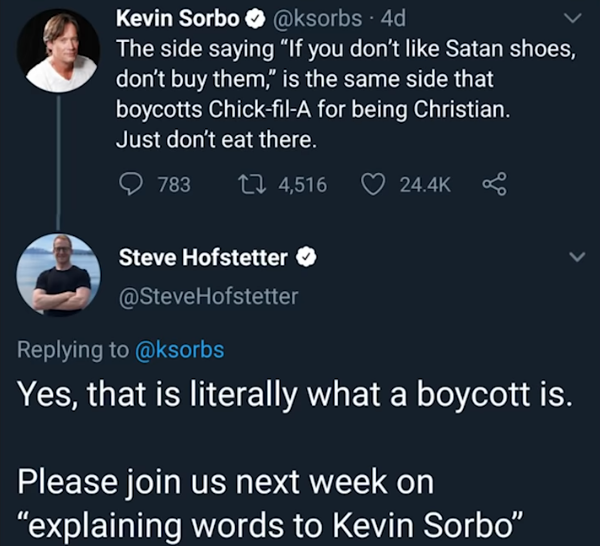Open Steve Hofstetter's profile picture
Viewport: 600px width, 546px height.
pyautogui.click(x=59, y=274)
